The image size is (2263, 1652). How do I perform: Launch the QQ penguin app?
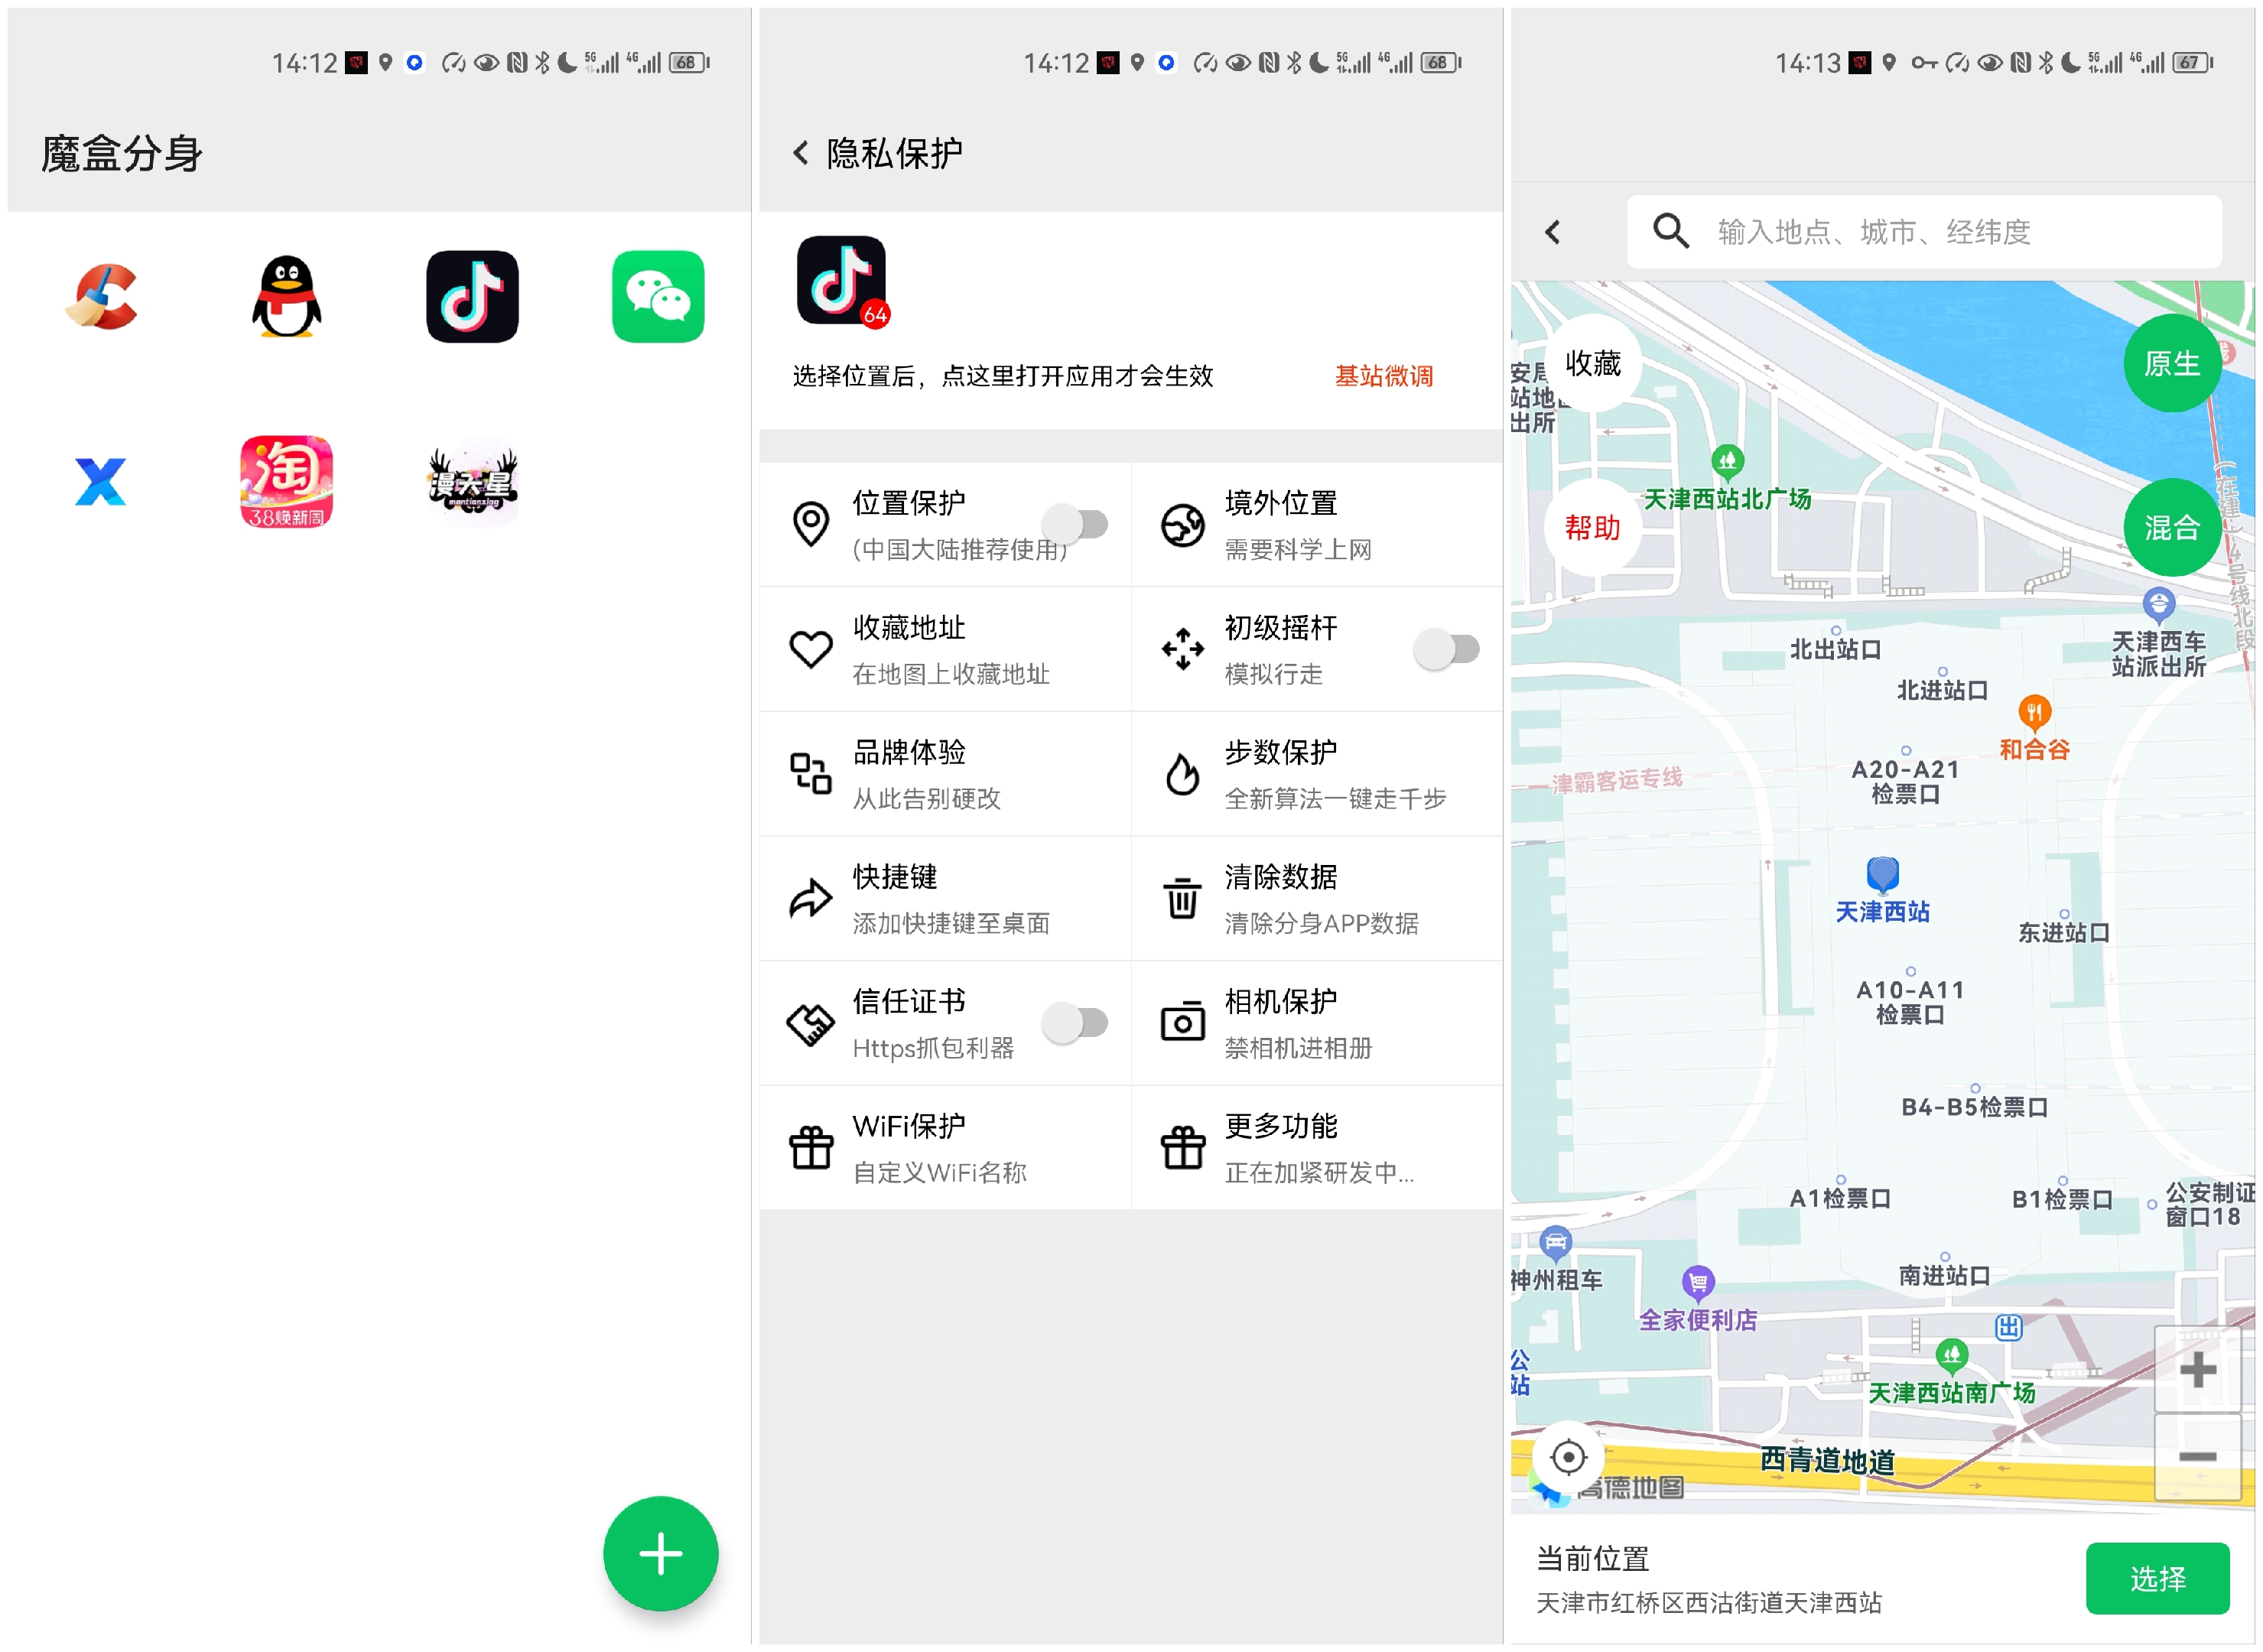pyautogui.click(x=286, y=296)
